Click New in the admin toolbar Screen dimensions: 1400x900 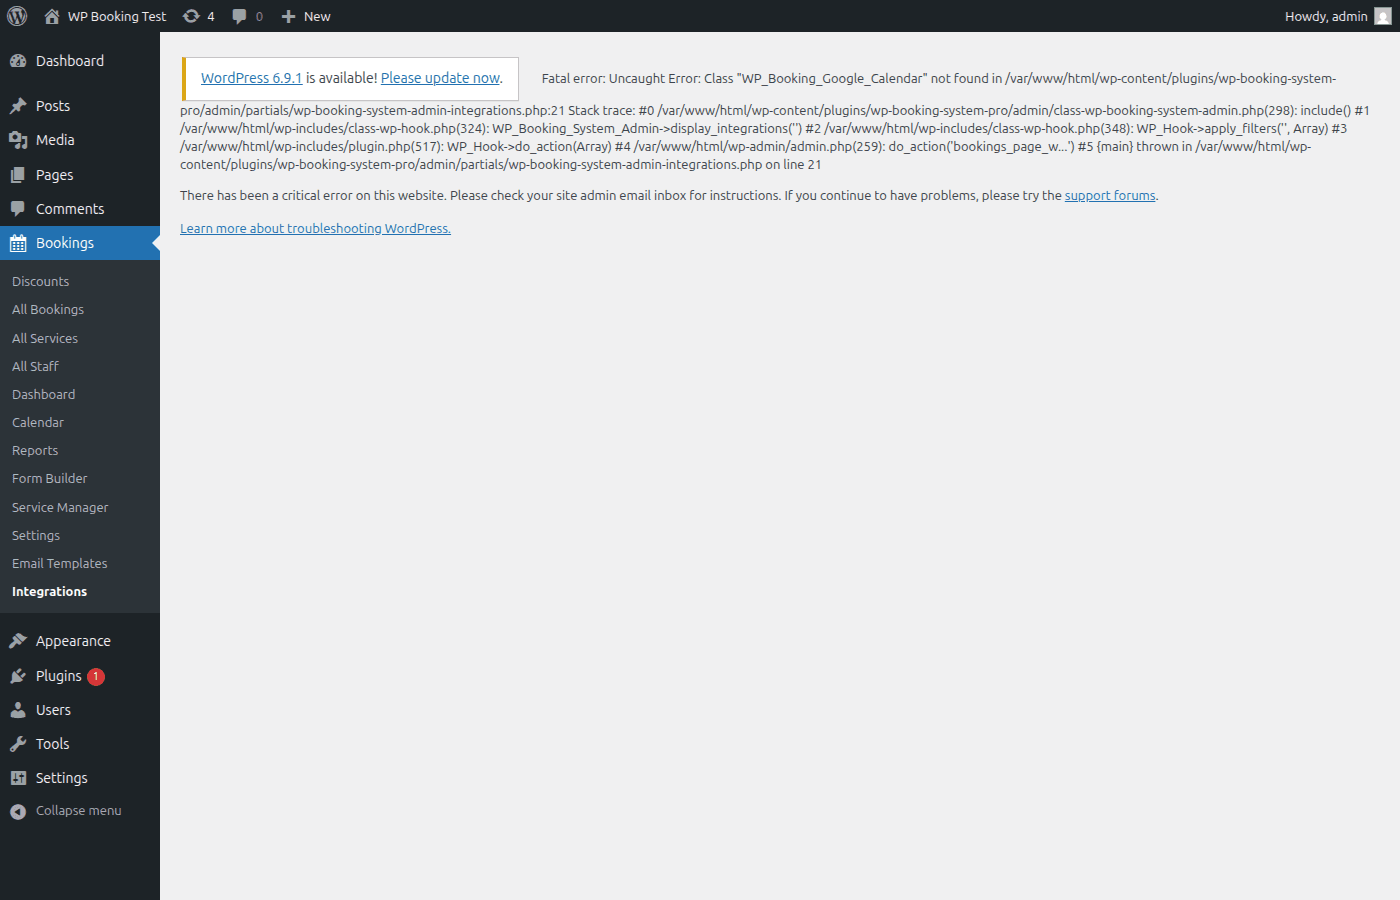tap(305, 15)
